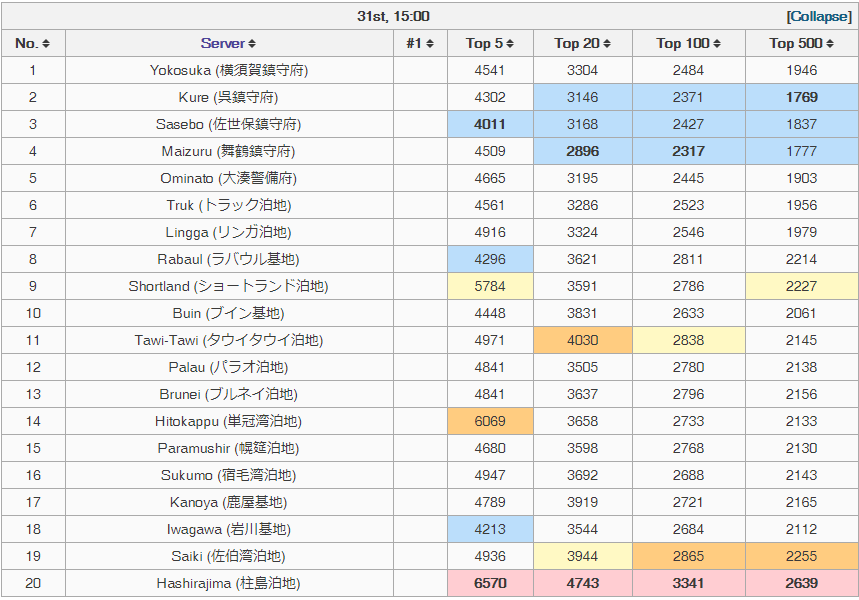The height and width of the screenshot is (600, 859).
Task: Click the orange Top 5 cell 6069
Action: click(490, 421)
